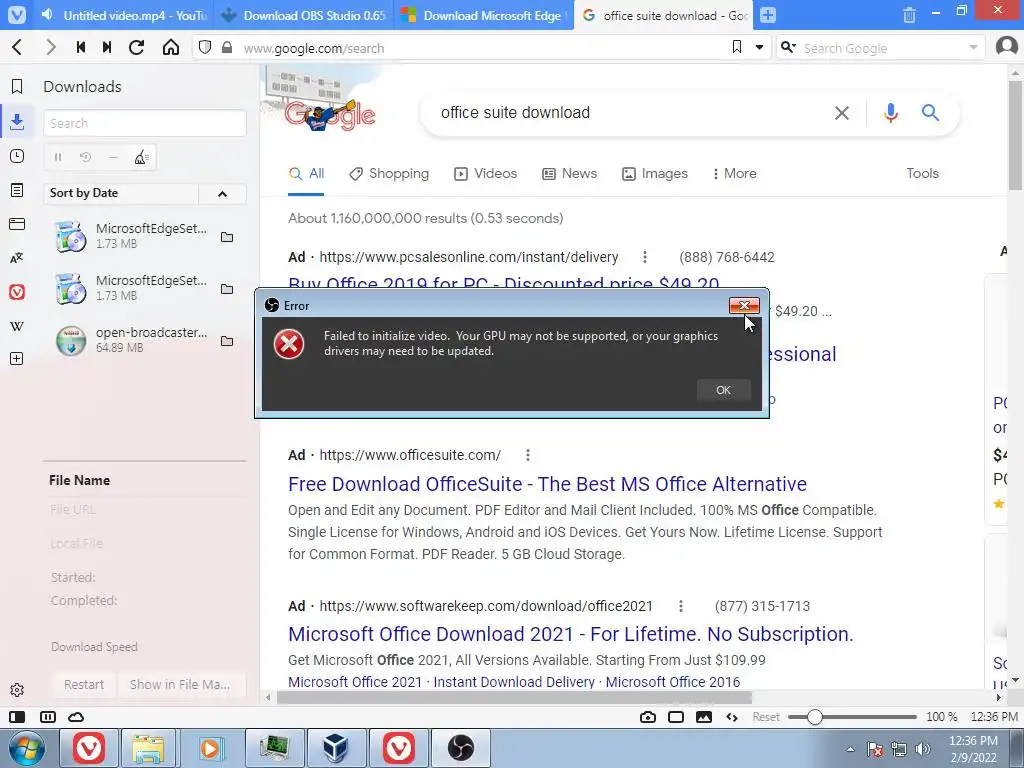Open closed tabs trash can

(x=909, y=15)
